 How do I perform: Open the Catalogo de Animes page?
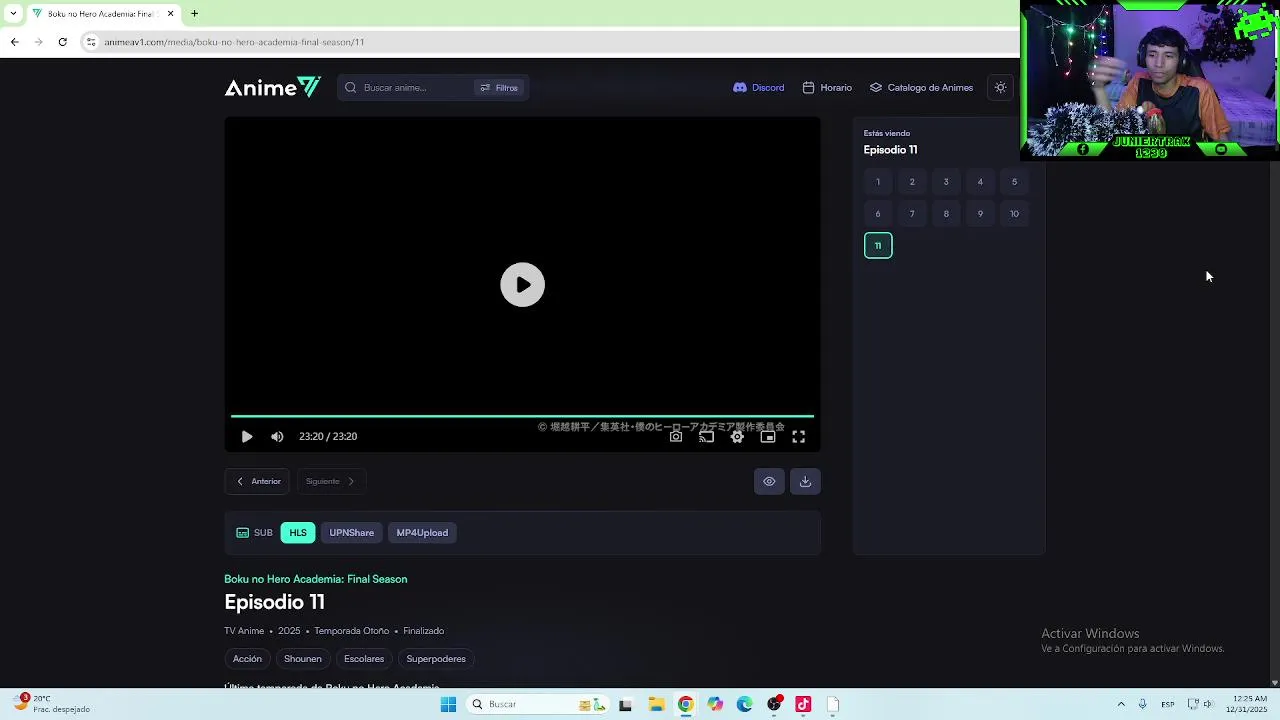(x=921, y=88)
